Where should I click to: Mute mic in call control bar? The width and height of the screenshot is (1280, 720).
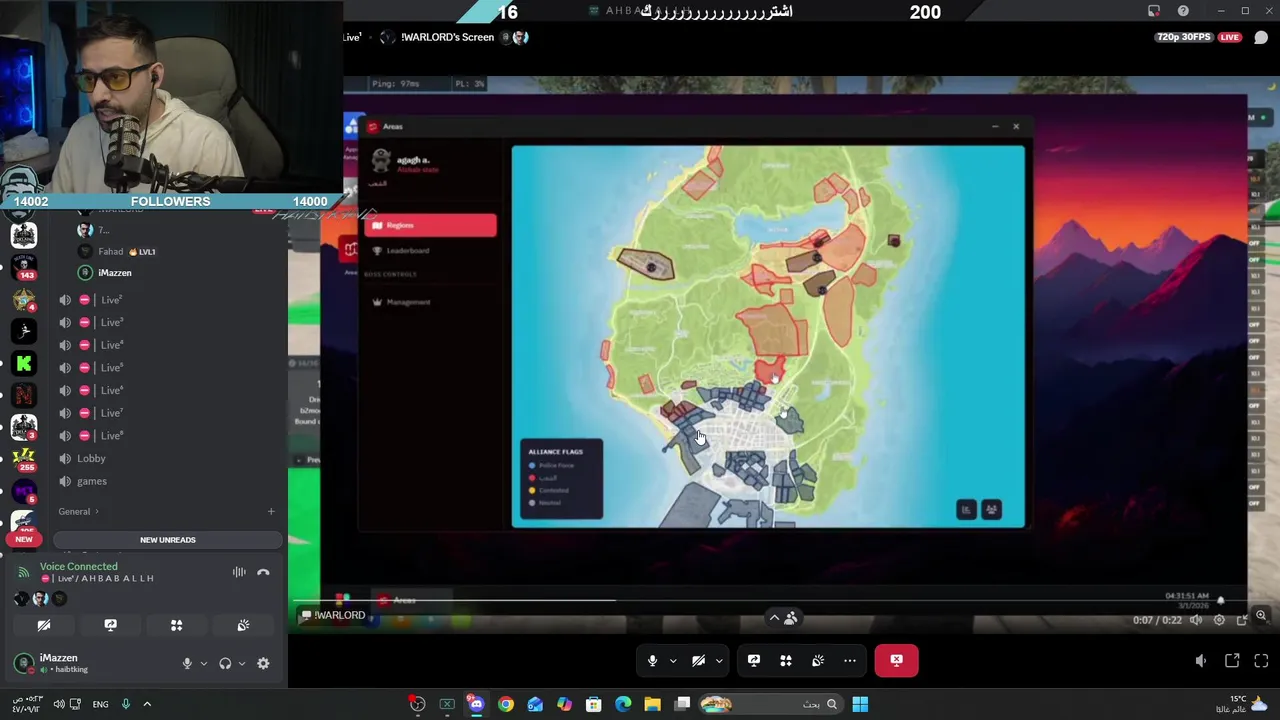[652, 660]
